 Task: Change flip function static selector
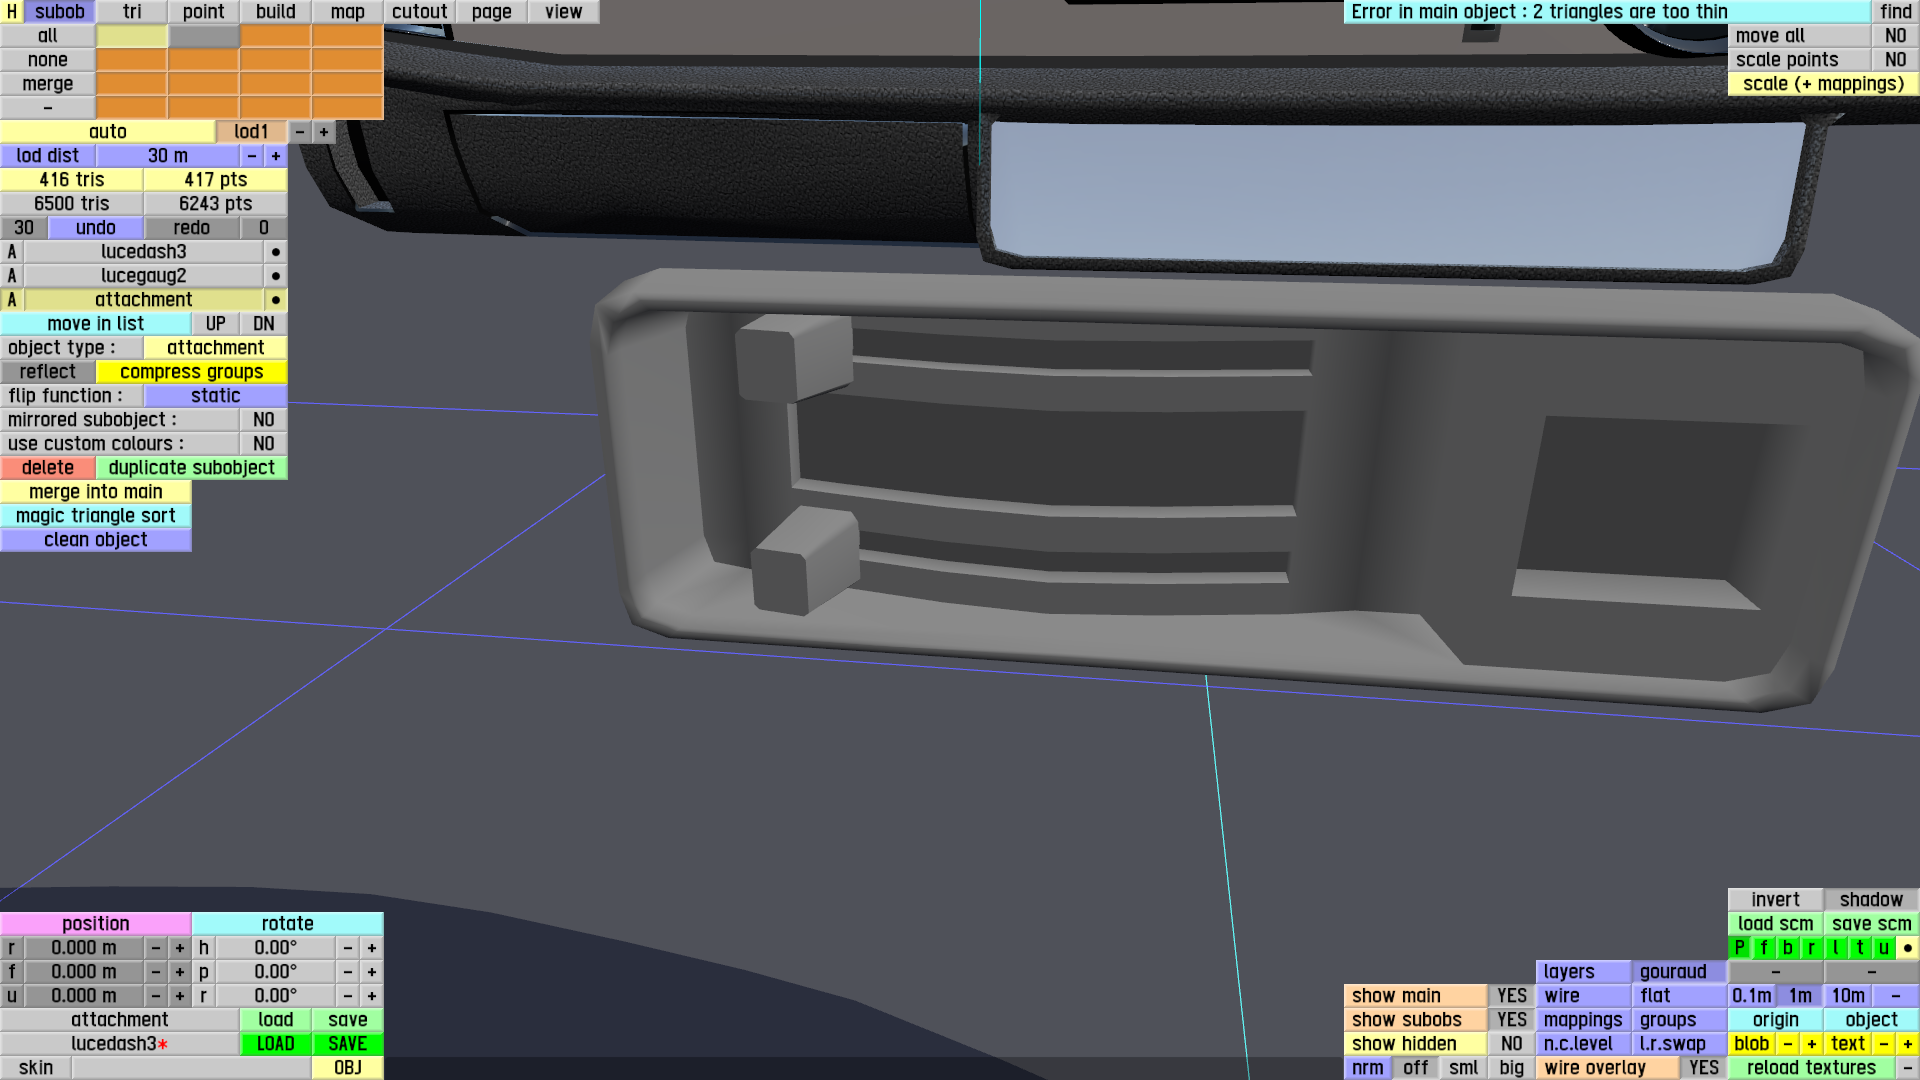215,396
